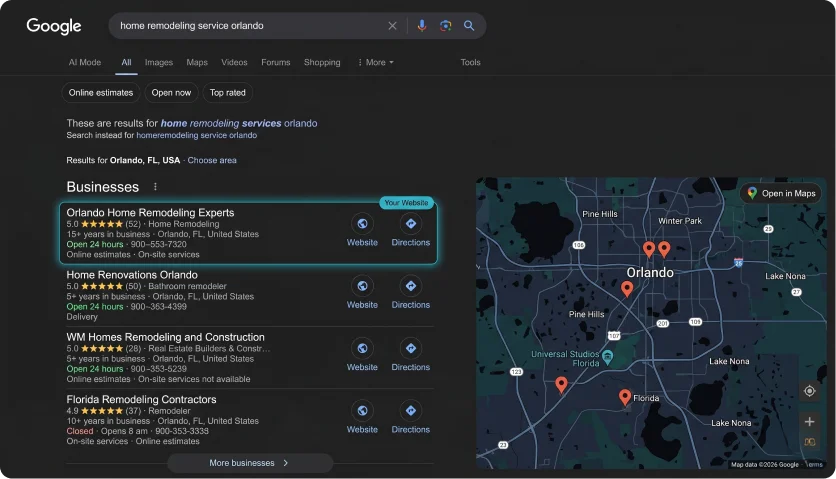Image resolution: width=836 pixels, height=479 pixels.
Task: Open Website icon for Florida Remodeling Contractors
Action: (362, 411)
